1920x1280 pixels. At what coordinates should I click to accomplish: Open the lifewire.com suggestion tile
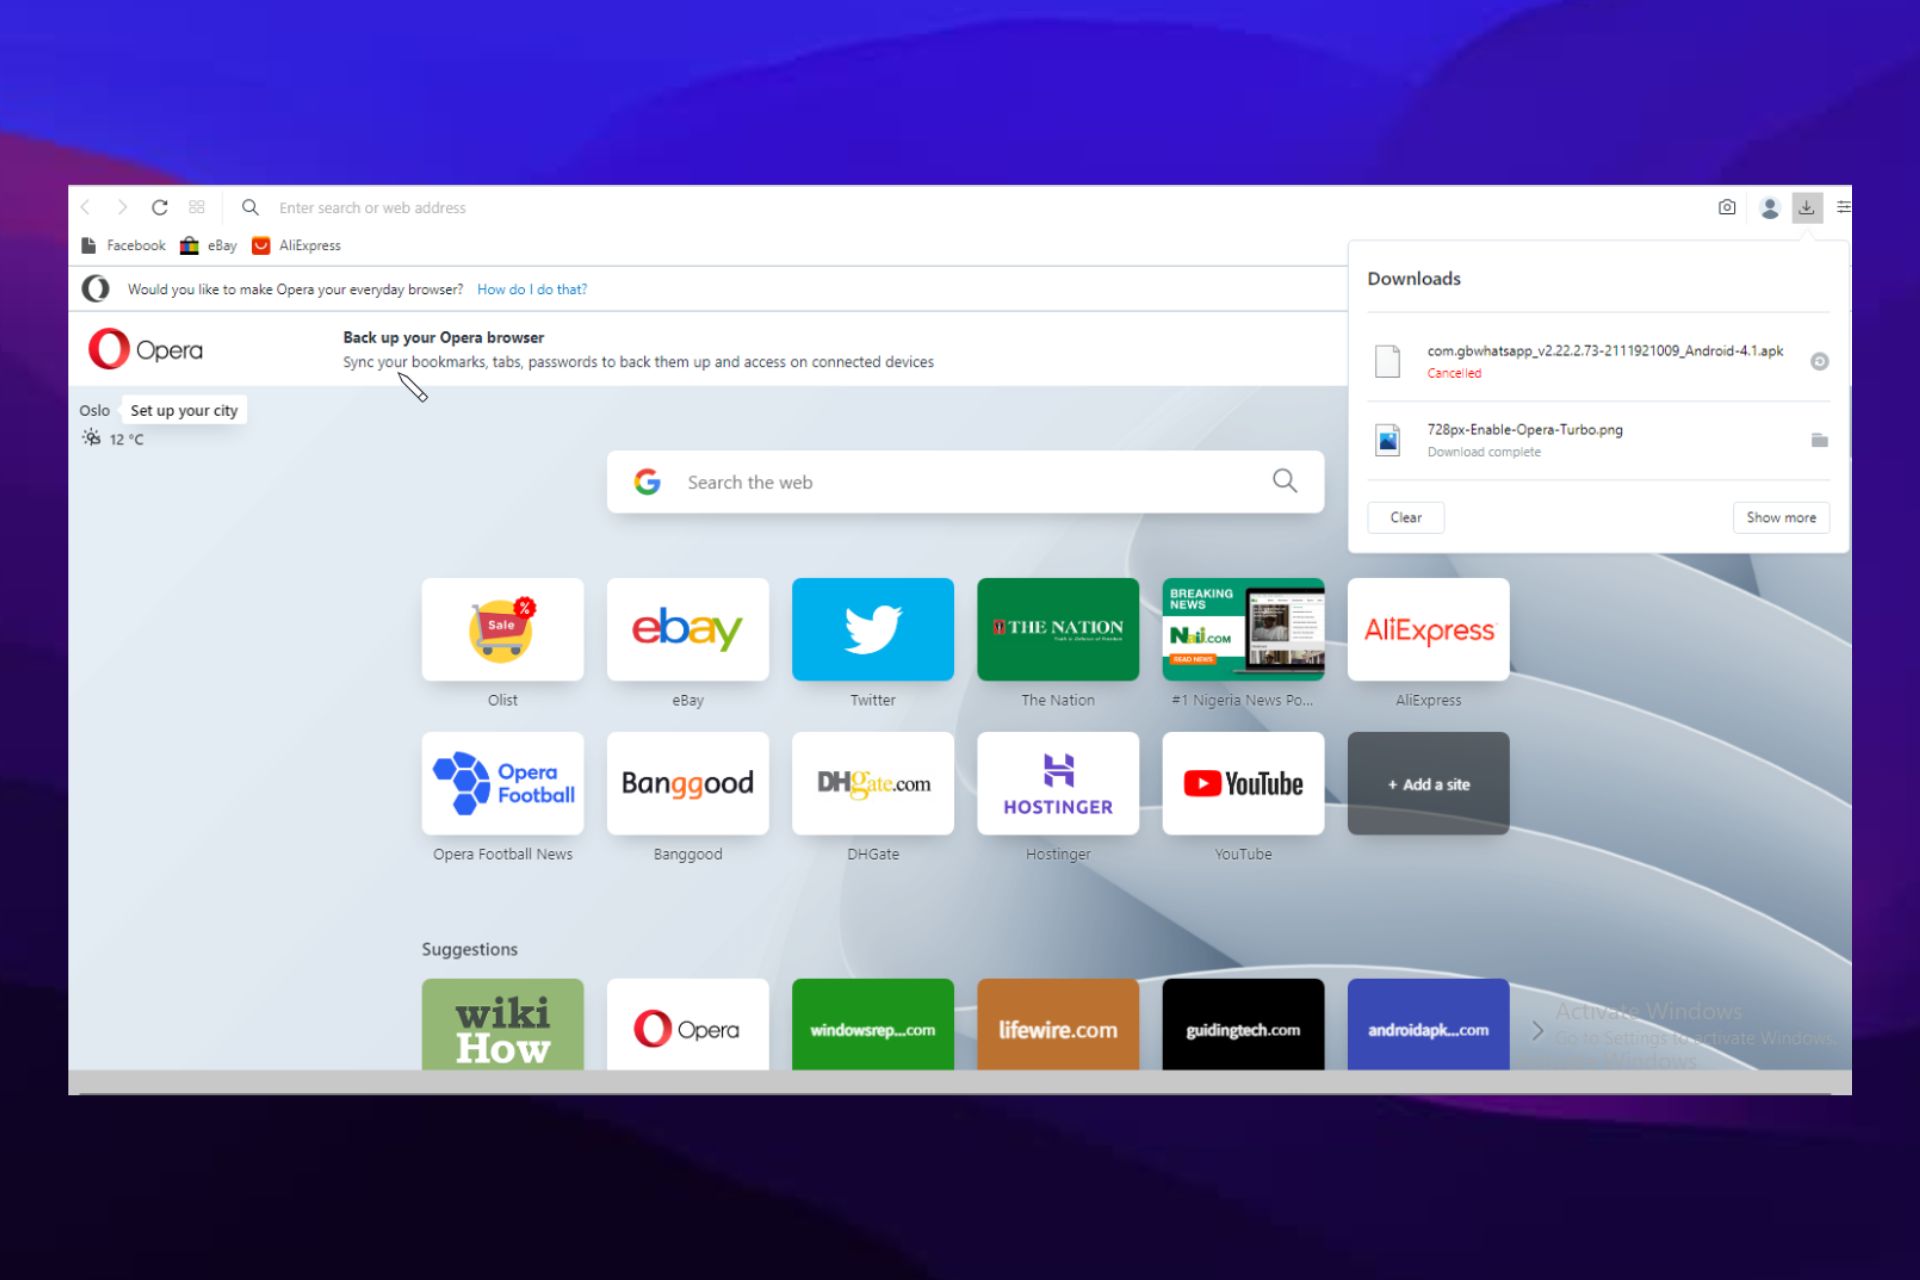pos(1058,1024)
